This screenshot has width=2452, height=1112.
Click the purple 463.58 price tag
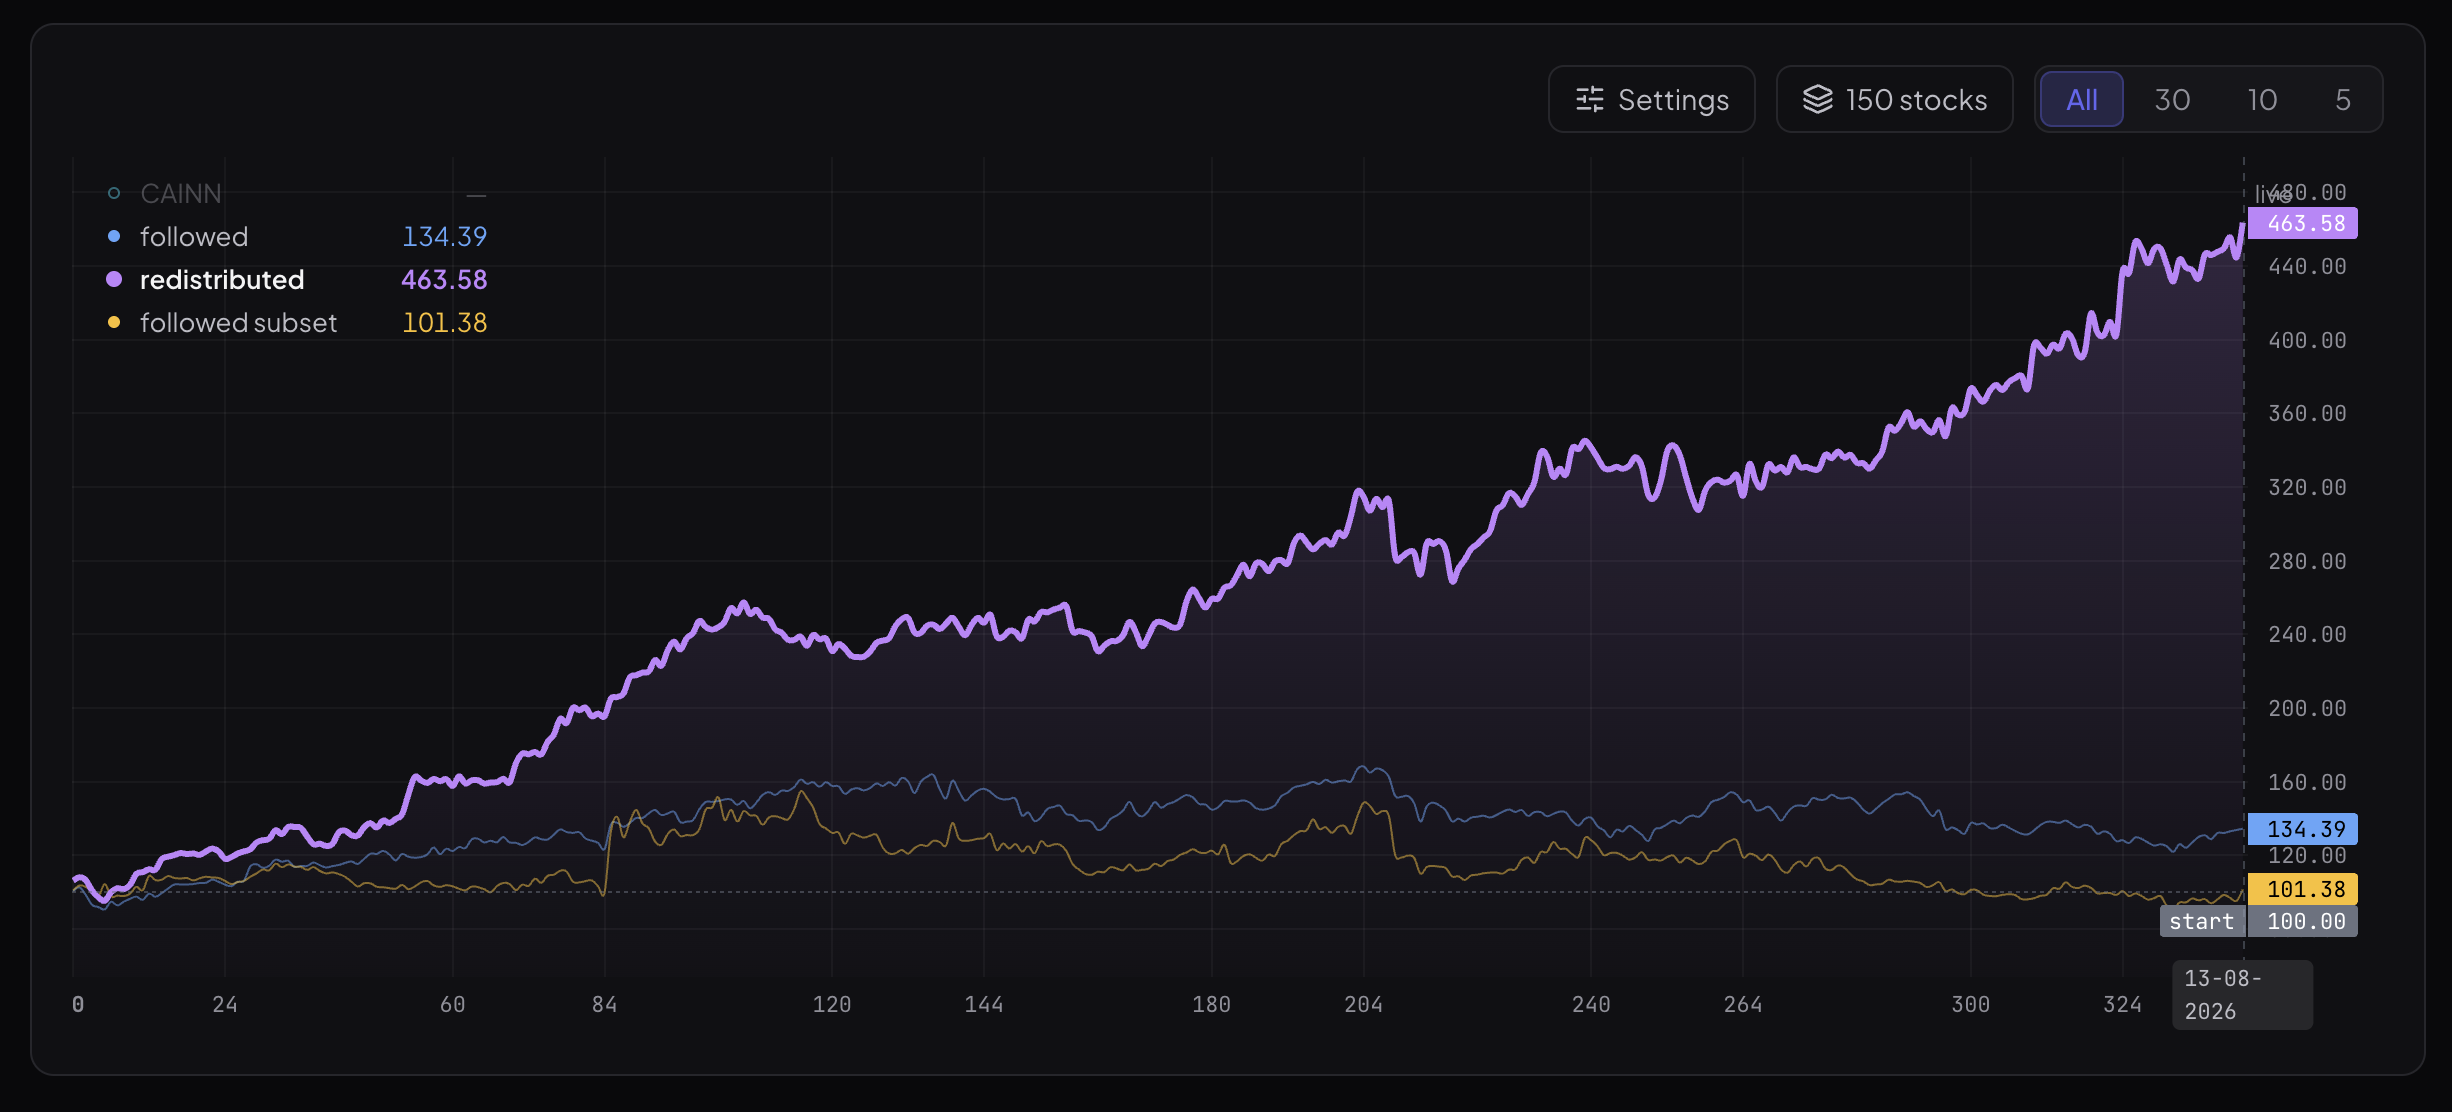(2302, 223)
